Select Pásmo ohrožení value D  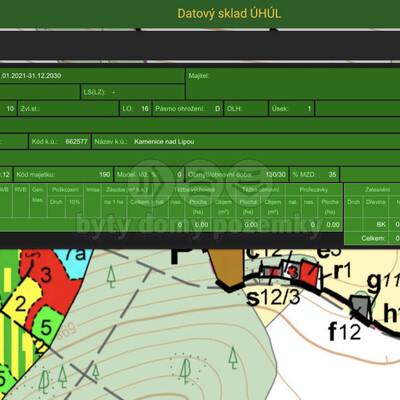(217, 109)
